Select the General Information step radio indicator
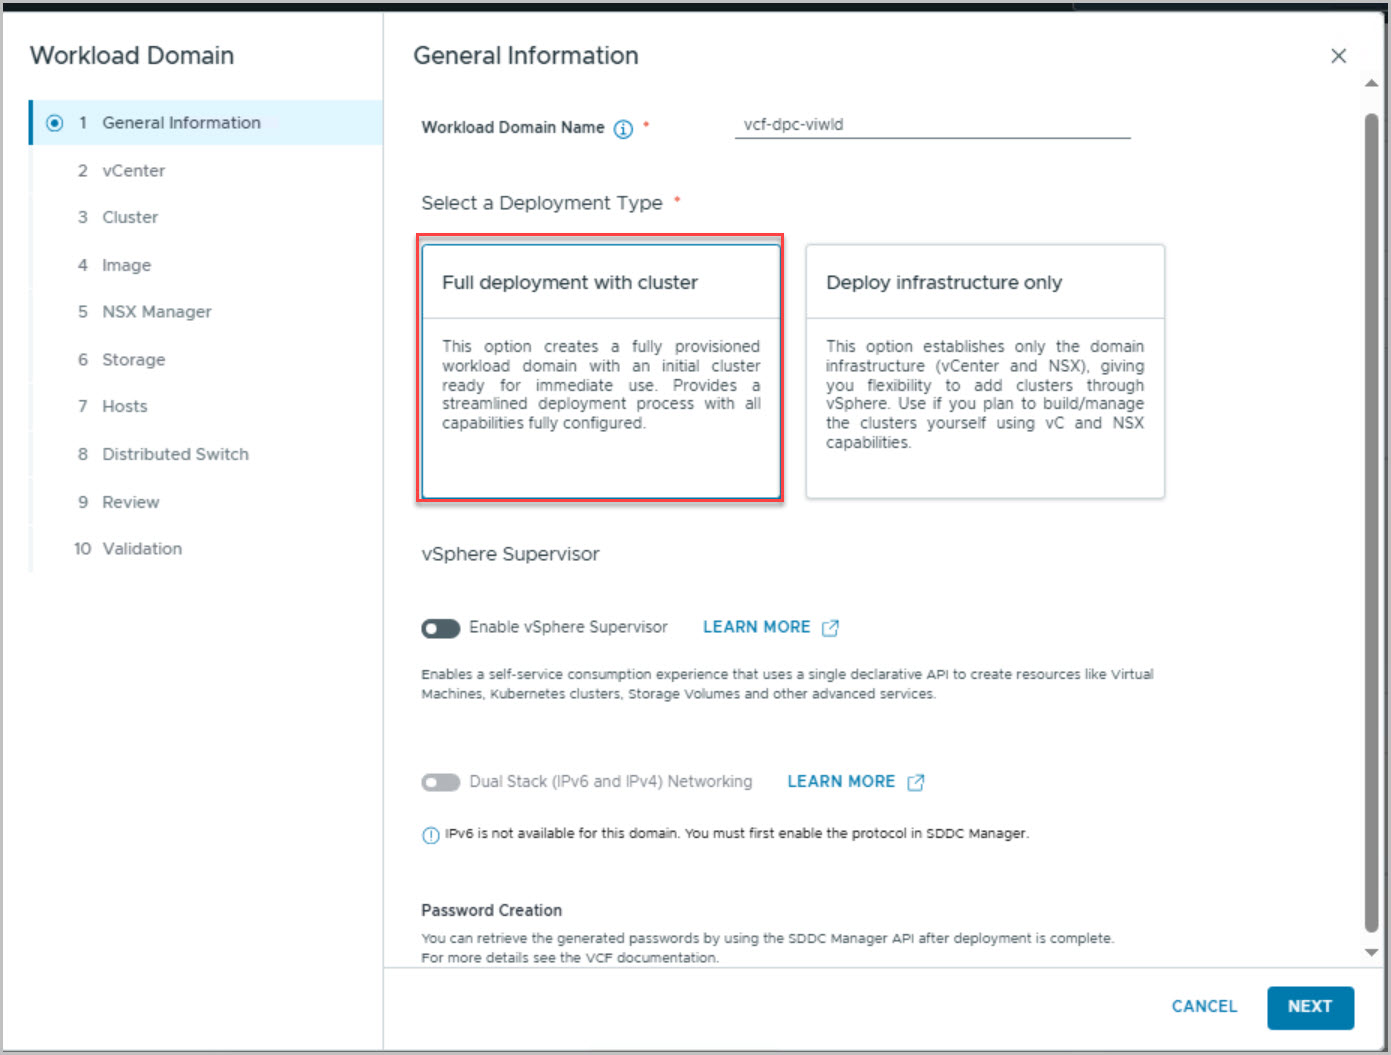The height and width of the screenshot is (1055, 1391). [55, 123]
